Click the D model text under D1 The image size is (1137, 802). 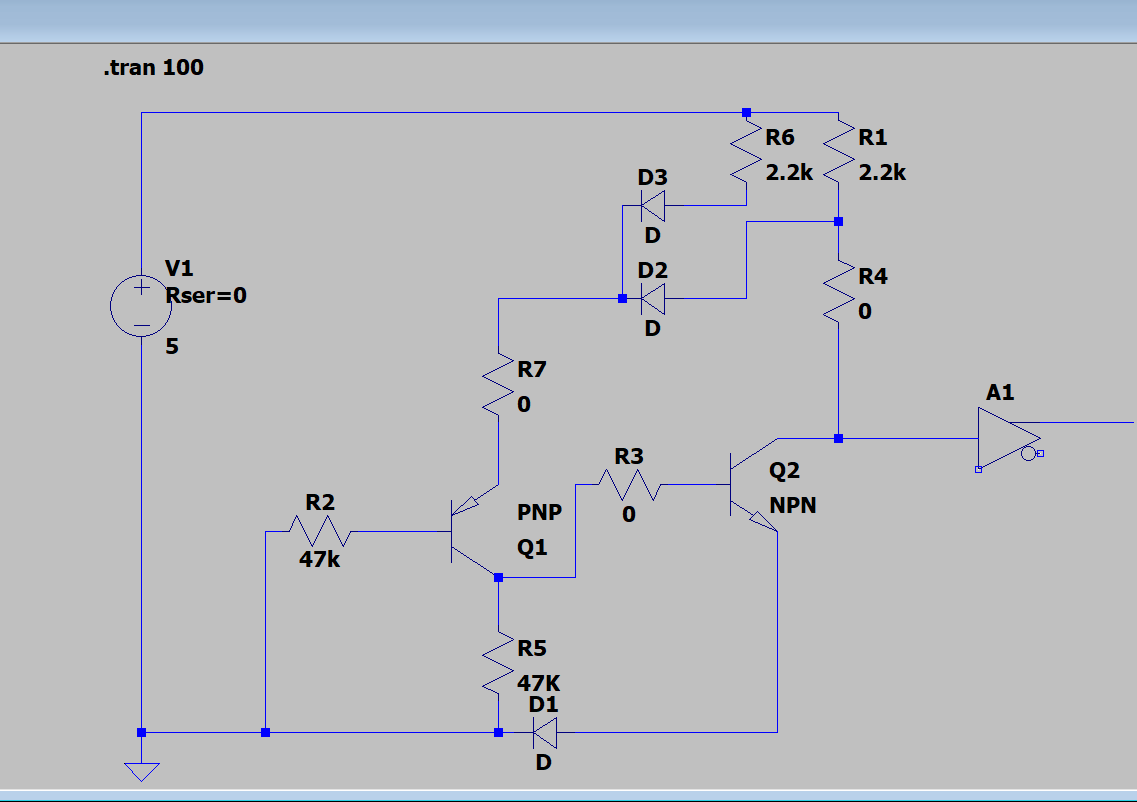tap(544, 762)
